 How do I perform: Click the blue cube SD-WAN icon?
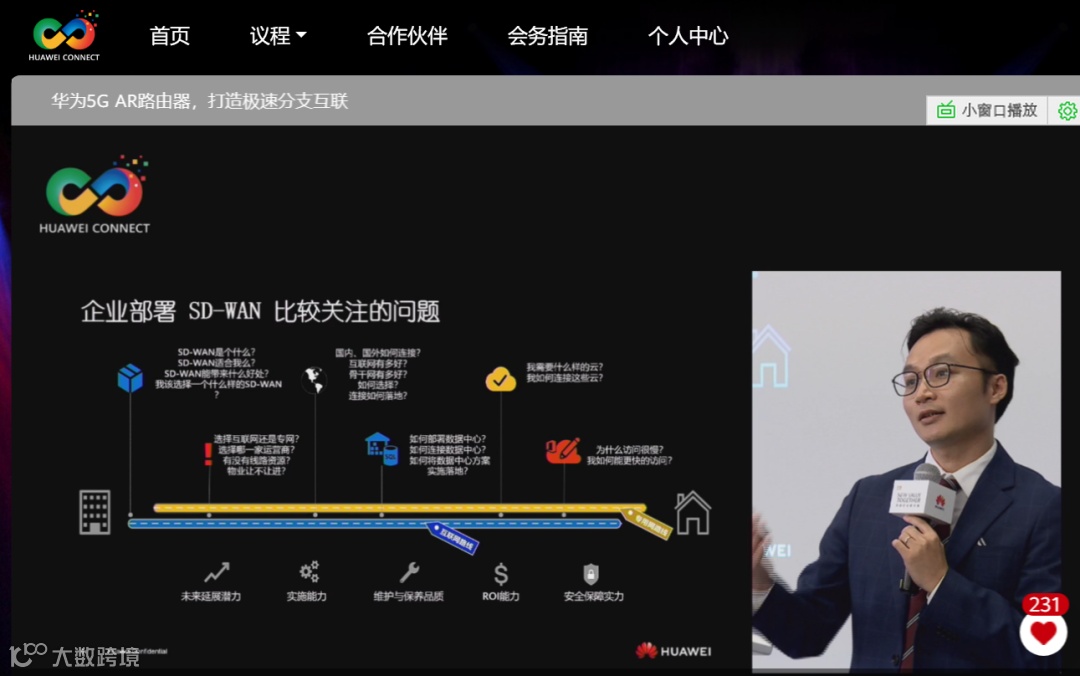(x=129, y=378)
